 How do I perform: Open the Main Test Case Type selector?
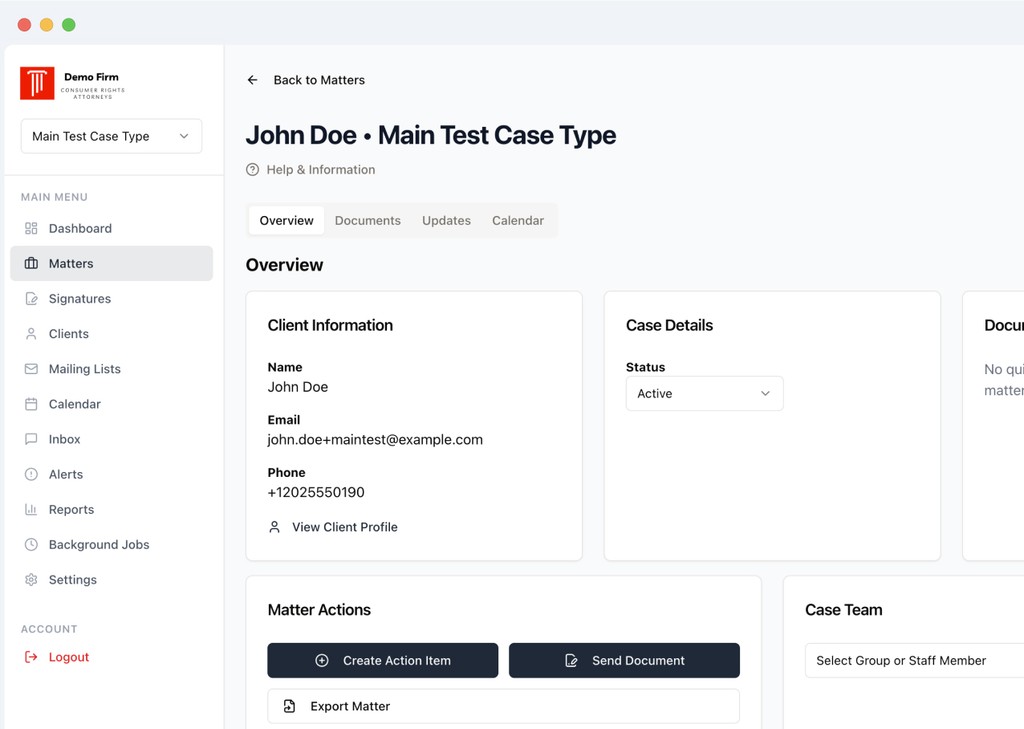tap(112, 136)
